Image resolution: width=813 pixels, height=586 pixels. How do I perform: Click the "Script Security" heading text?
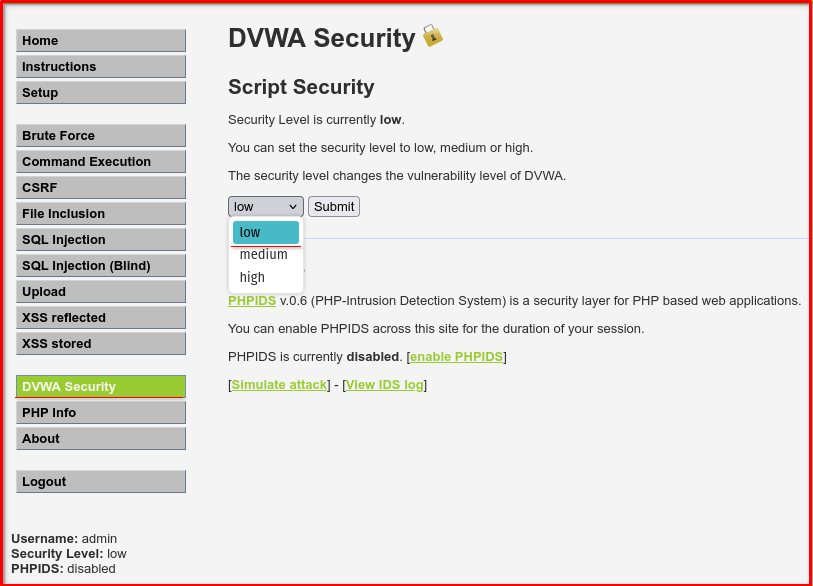301,87
